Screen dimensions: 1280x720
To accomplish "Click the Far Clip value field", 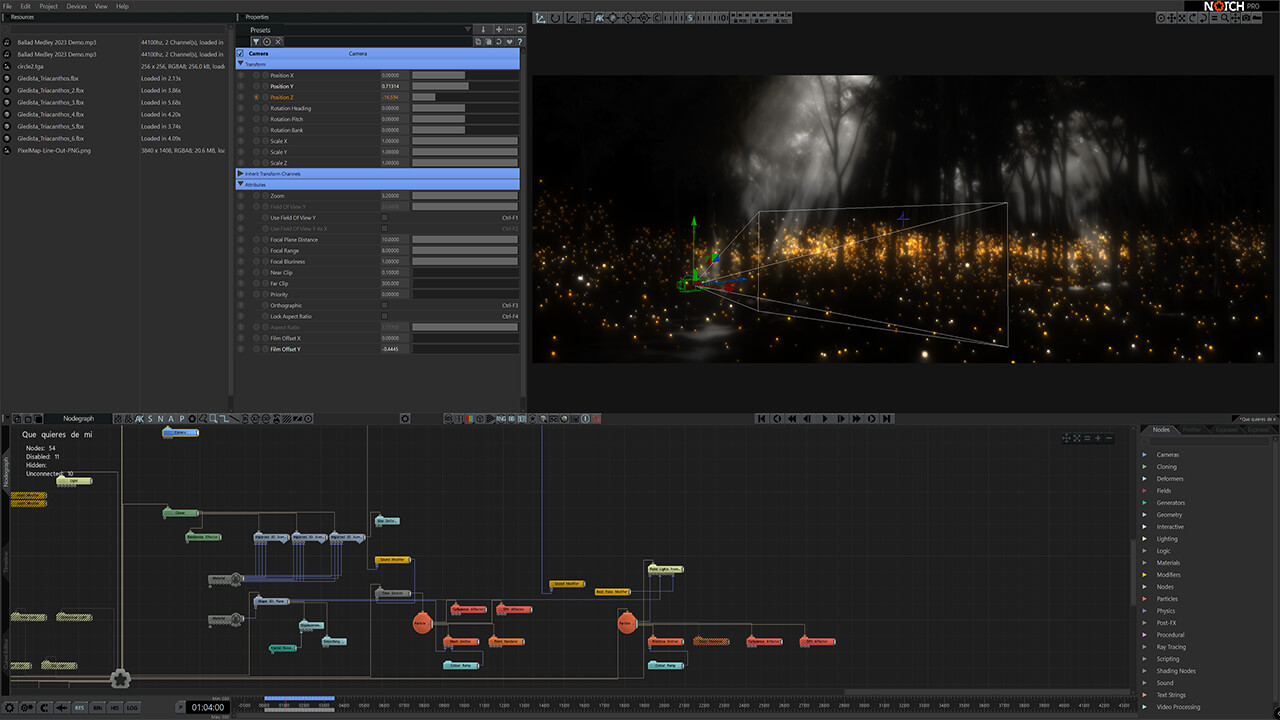I will 394,283.
